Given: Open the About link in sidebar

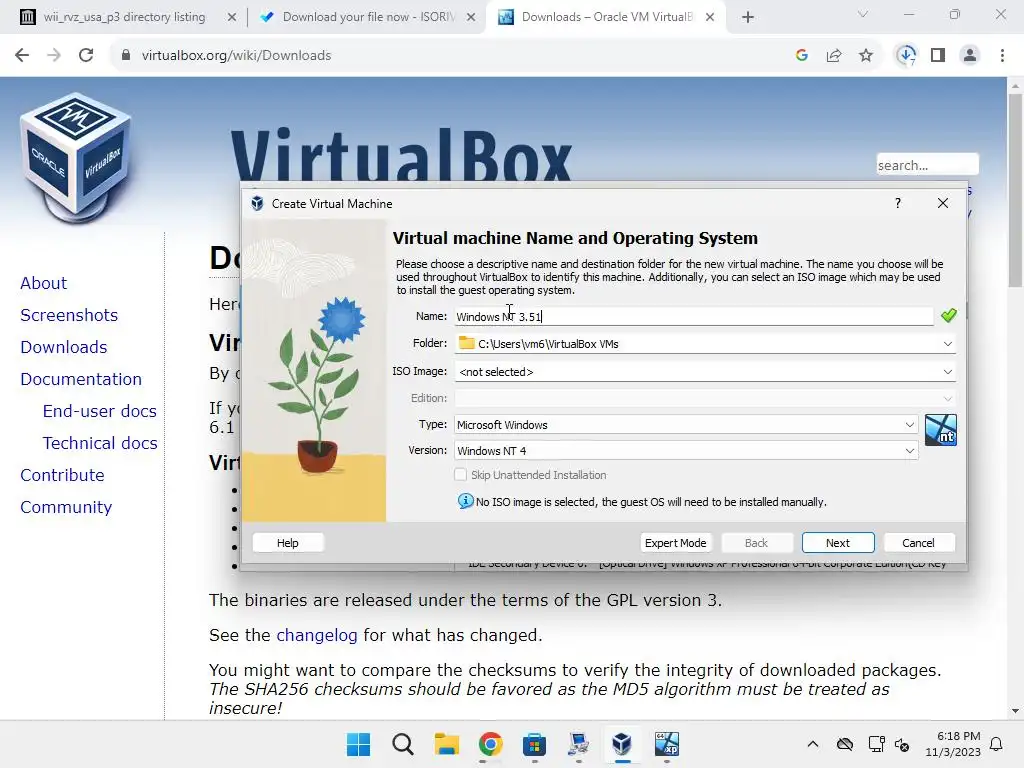Looking at the screenshot, I should pos(43,283).
